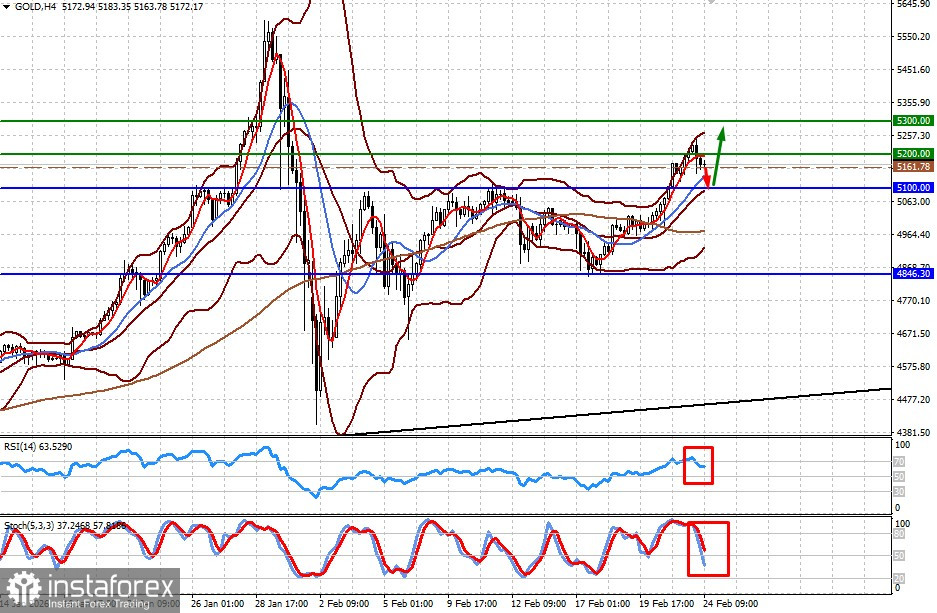Click the 70 level on the RSI scale
The height and width of the screenshot is (613, 937).
(899, 462)
